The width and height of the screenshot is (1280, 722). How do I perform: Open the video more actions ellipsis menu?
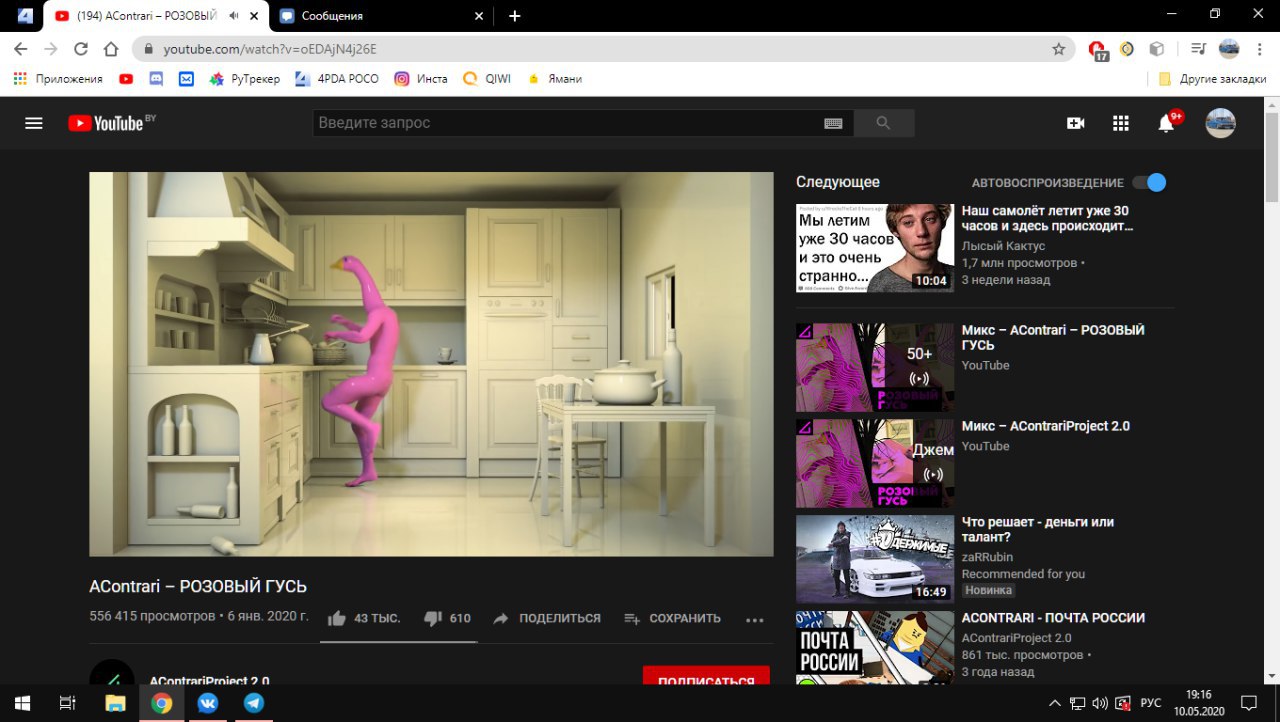pos(754,619)
